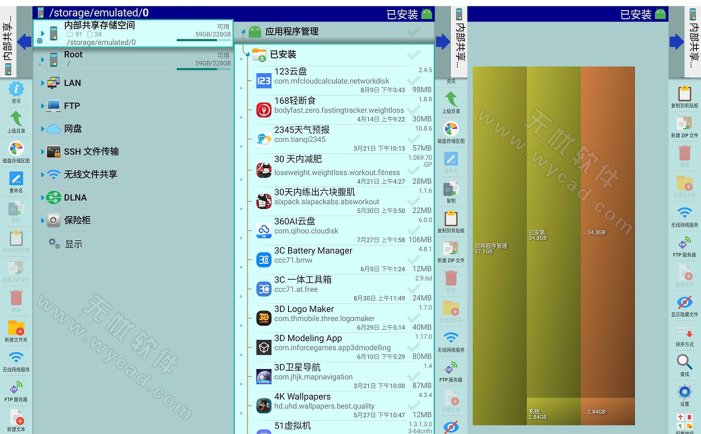Click the blue right arrow beside center toolbar

[443, 42]
